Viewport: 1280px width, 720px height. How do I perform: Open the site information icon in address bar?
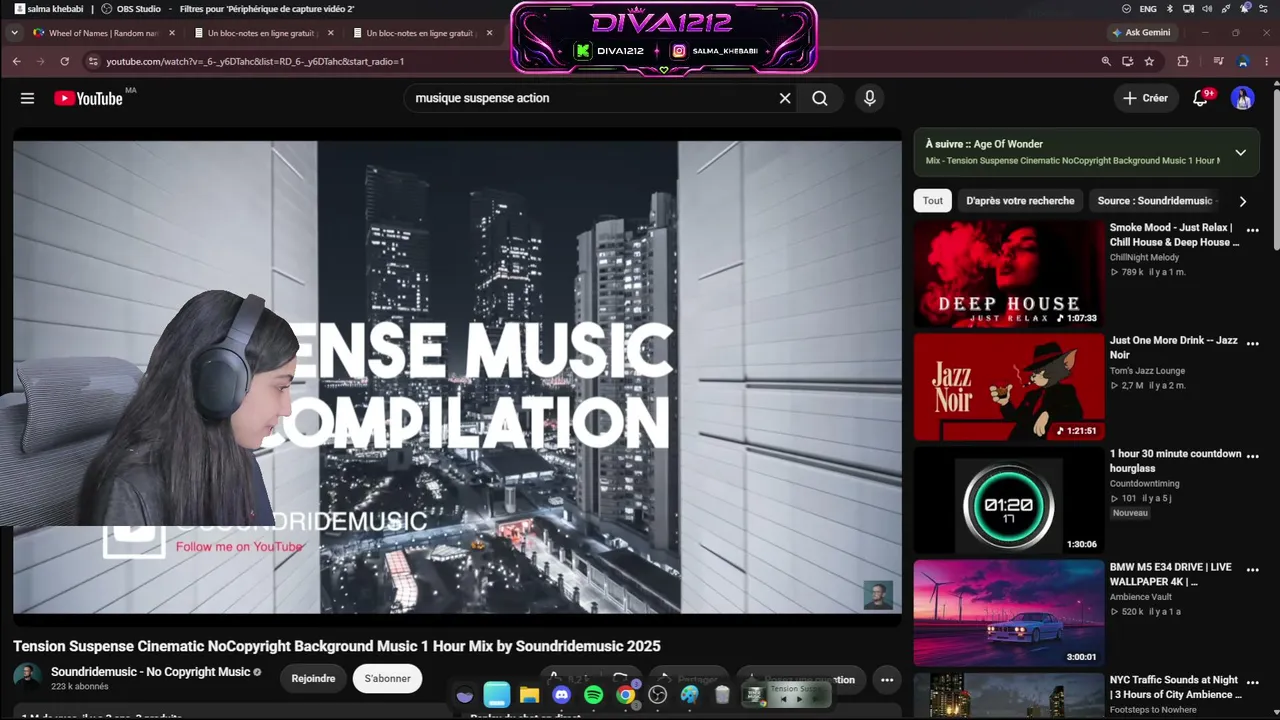tap(93, 61)
